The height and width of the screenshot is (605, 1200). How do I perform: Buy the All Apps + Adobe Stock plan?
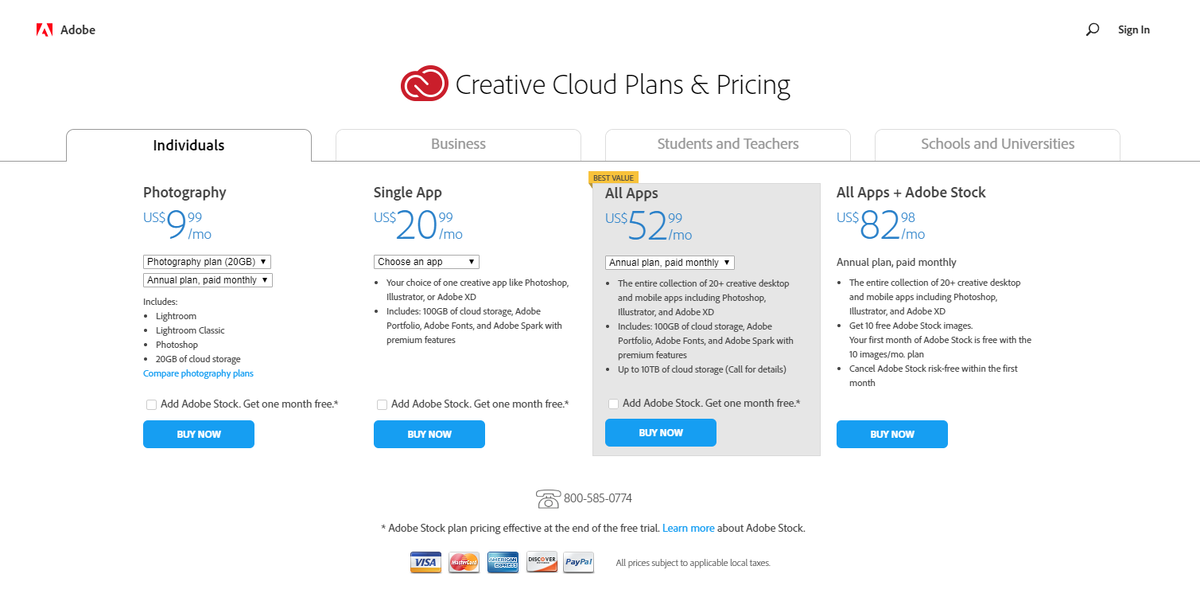click(892, 434)
